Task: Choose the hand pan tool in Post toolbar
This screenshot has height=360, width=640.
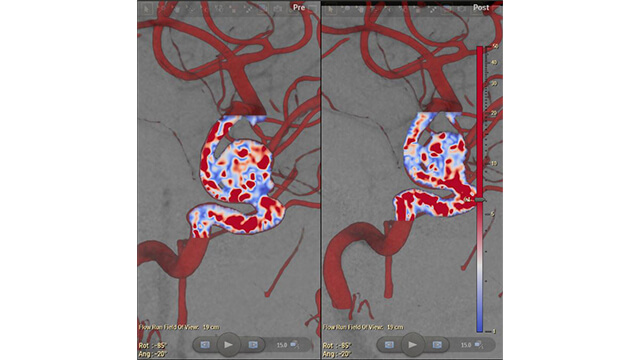Action: (x=361, y=9)
